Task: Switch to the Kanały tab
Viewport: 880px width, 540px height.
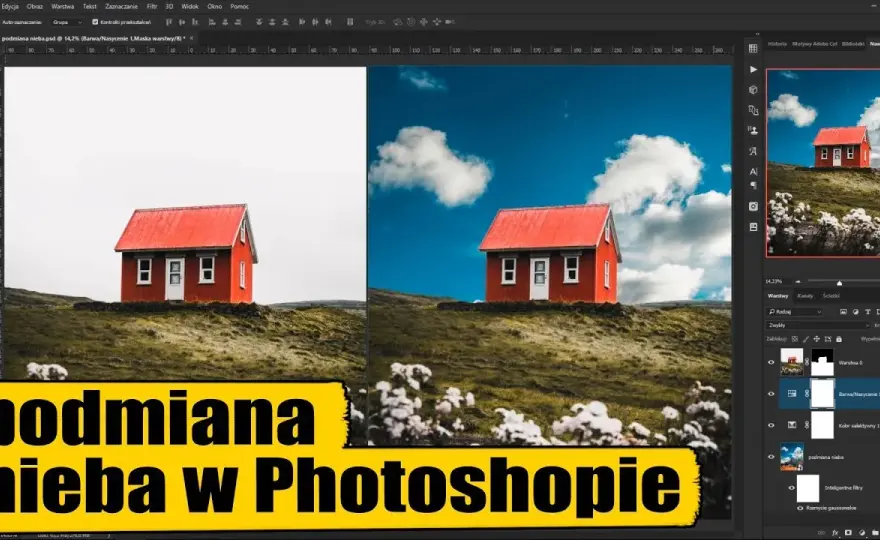Action: click(x=805, y=296)
